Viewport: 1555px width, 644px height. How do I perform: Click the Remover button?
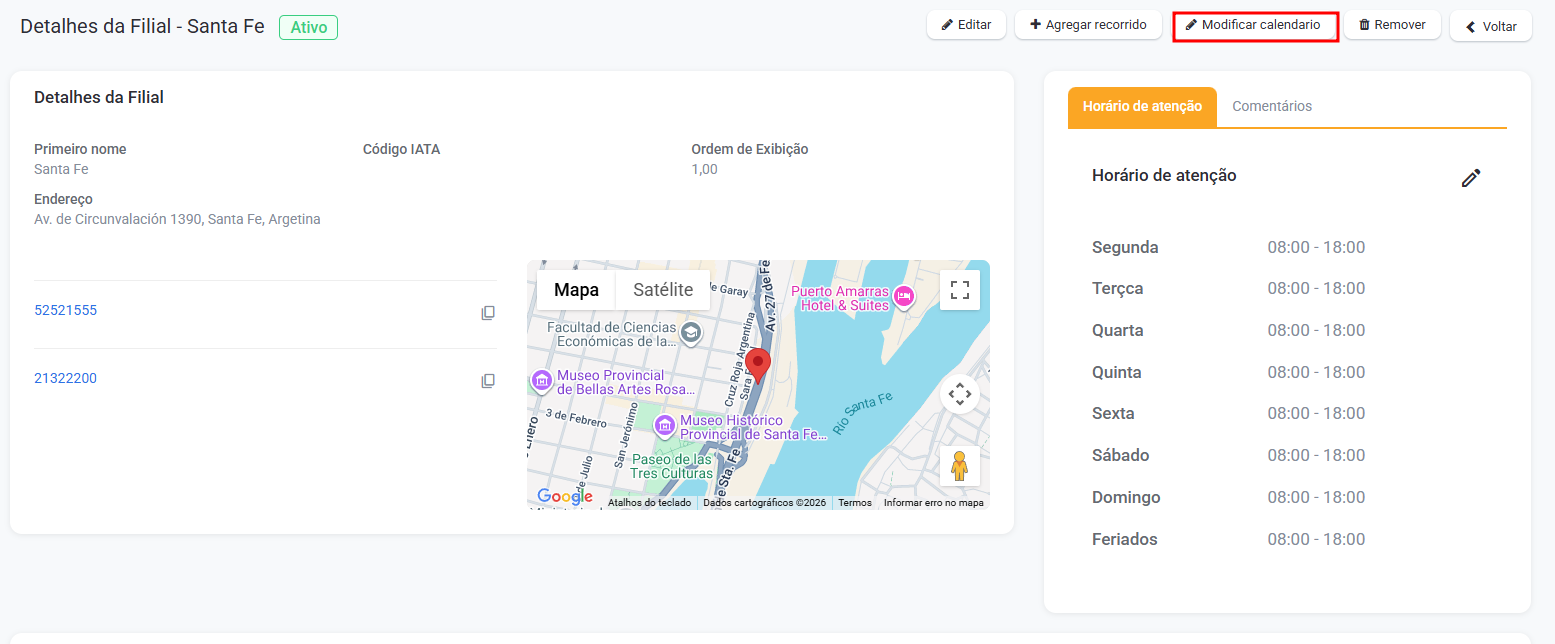(x=1392, y=25)
